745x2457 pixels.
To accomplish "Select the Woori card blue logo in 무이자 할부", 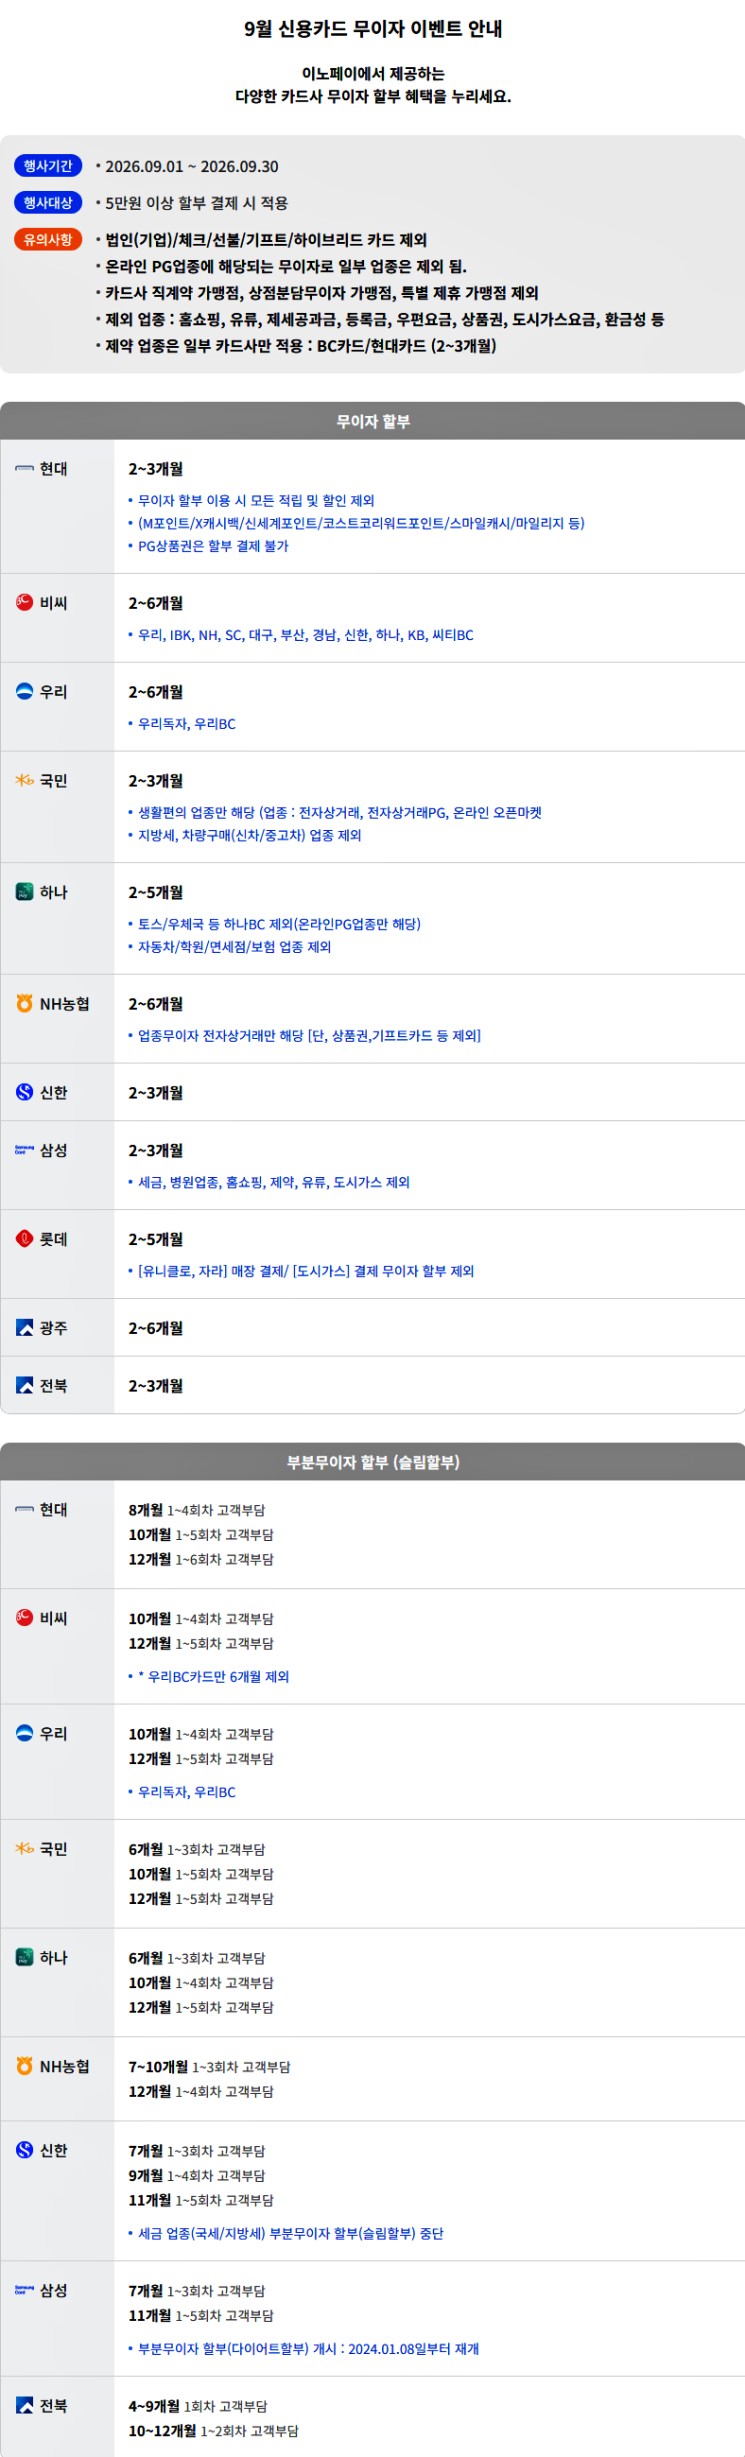I will point(25,691).
